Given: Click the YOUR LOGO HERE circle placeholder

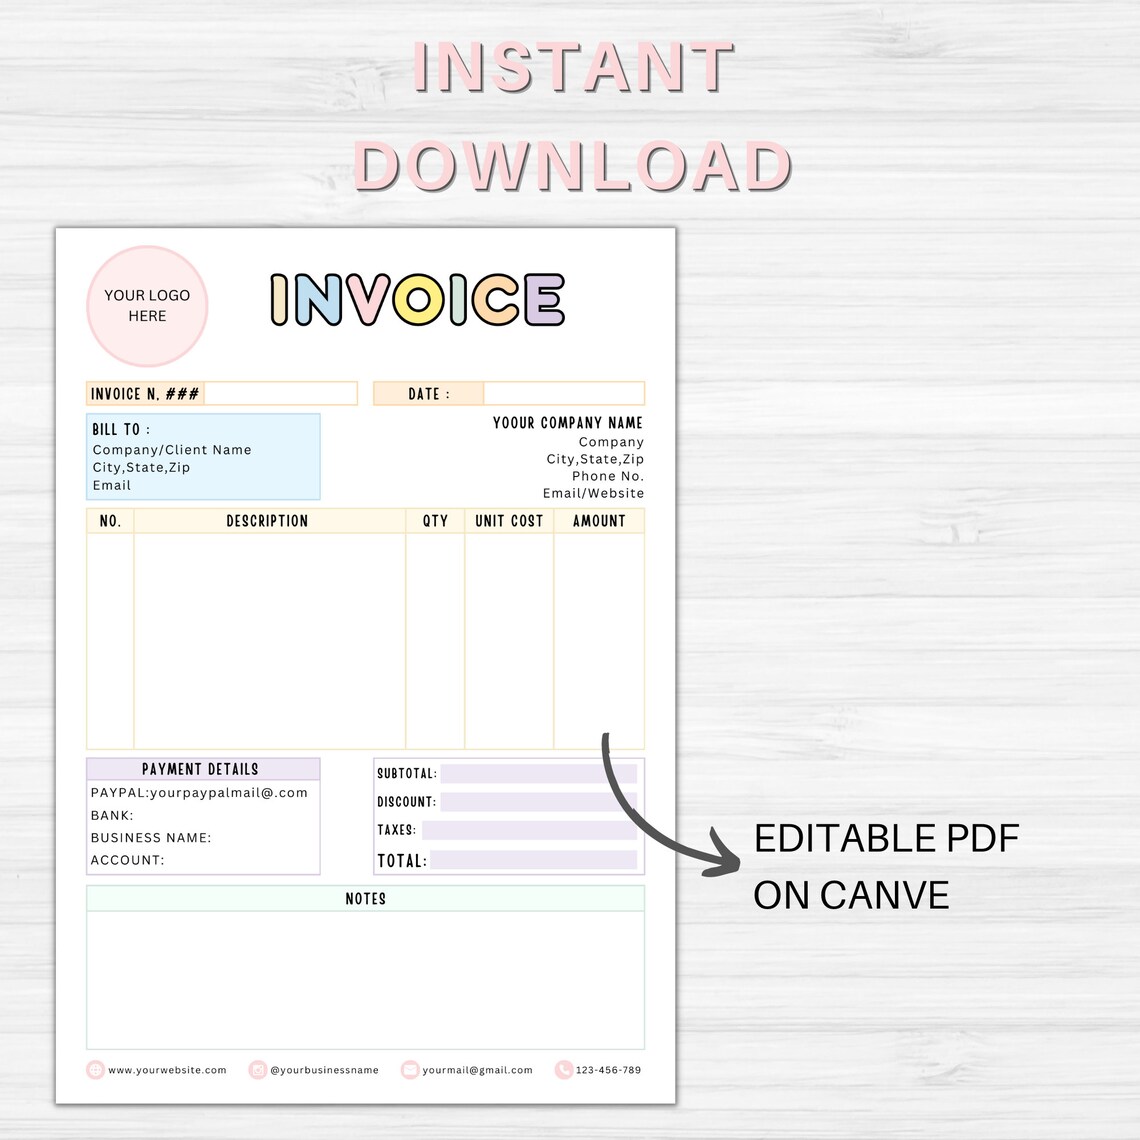Looking at the screenshot, I should [147, 304].
